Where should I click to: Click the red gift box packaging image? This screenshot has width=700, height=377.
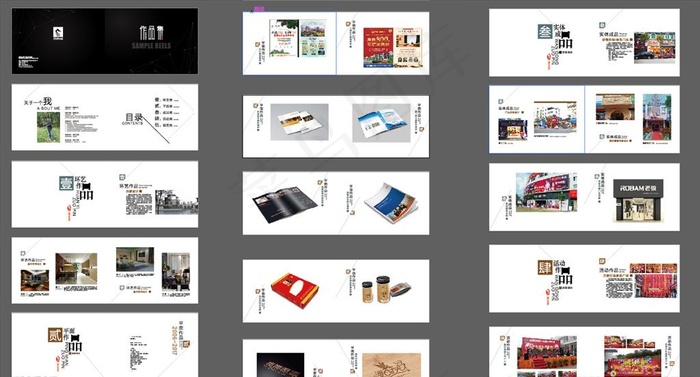click(x=295, y=290)
